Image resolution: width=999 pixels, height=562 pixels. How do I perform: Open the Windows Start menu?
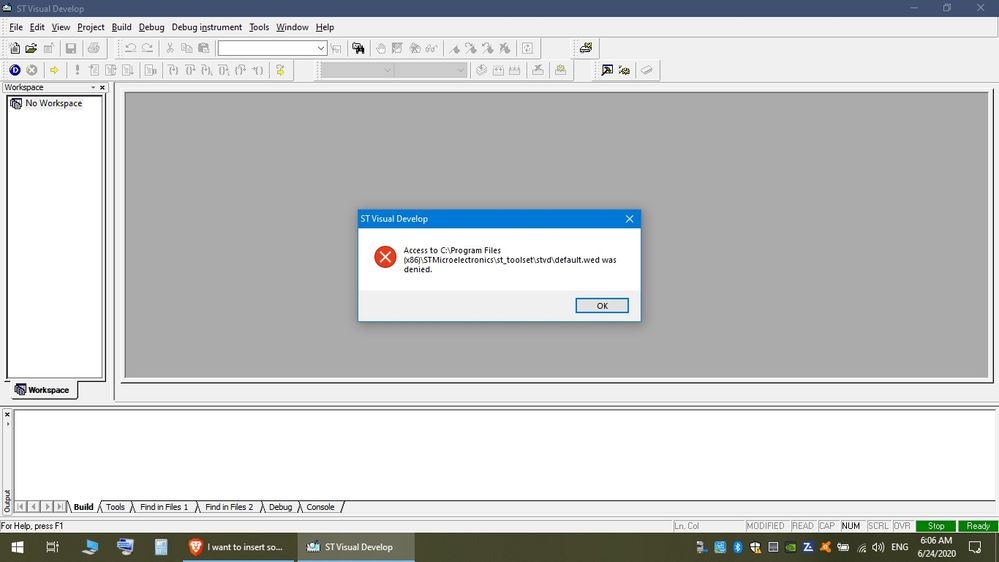18,547
